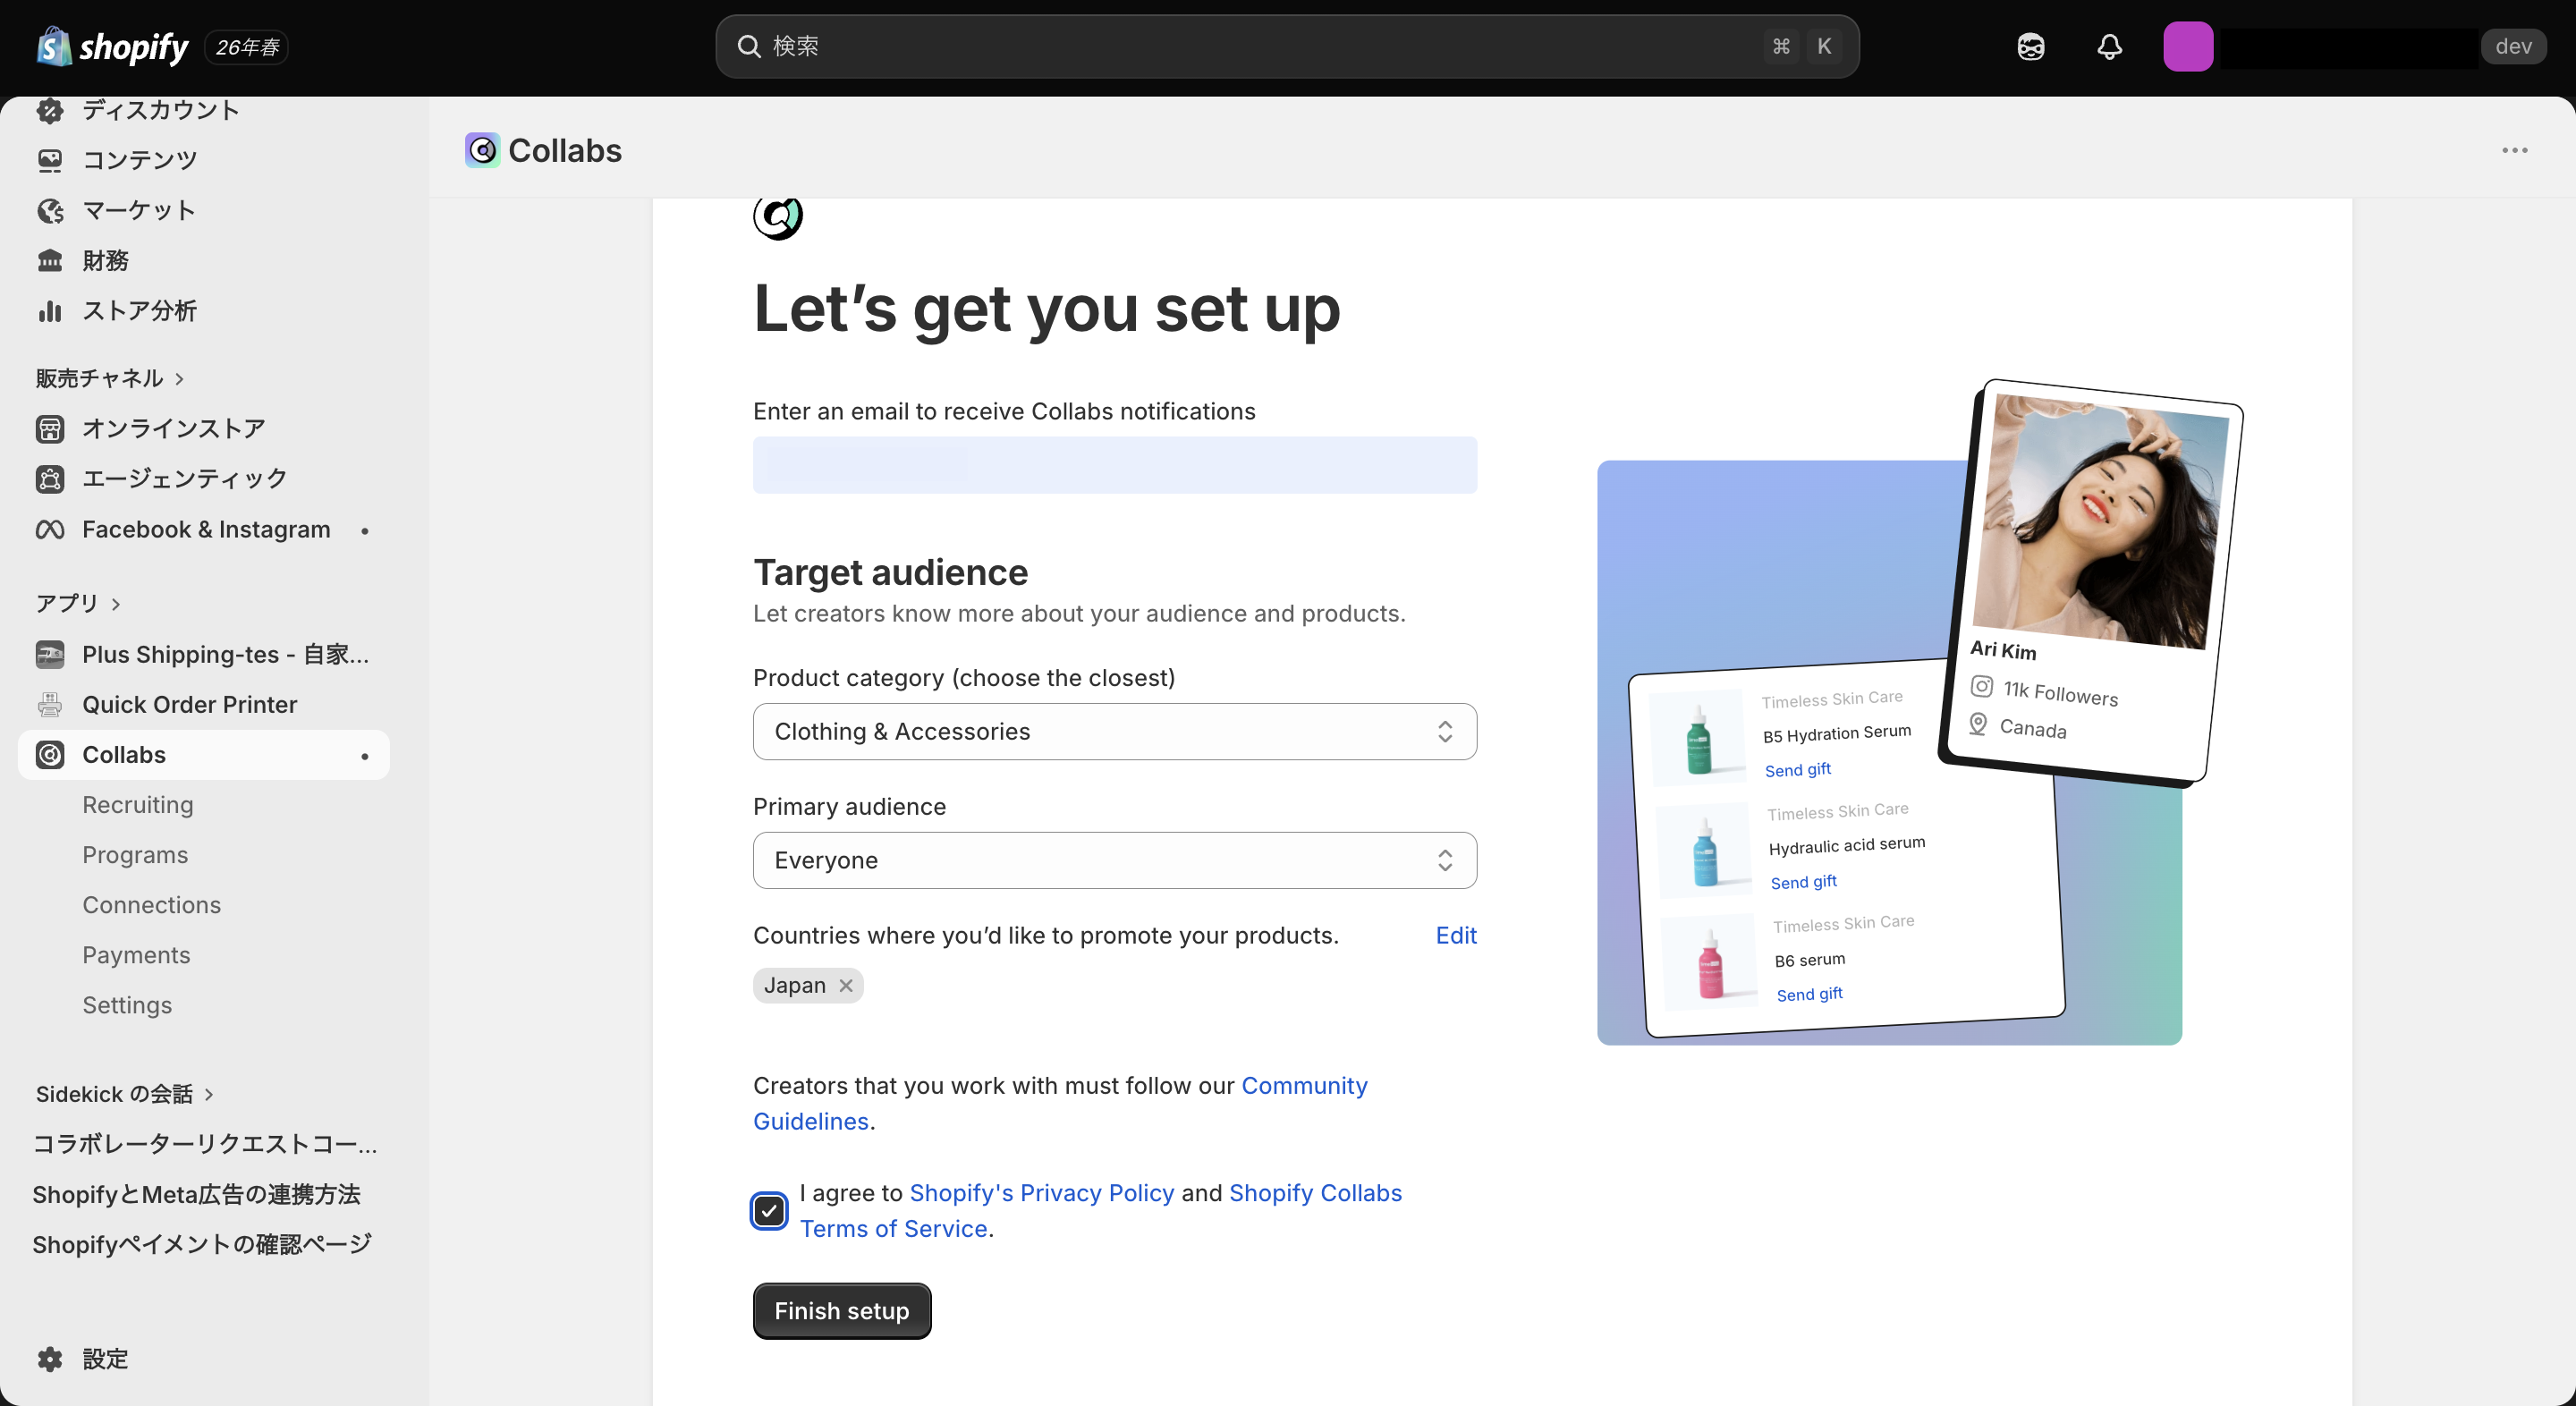The image size is (2576, 1406).
Task: Open Shopify's Privacy Policy link
Action: pyautogui.click(x=1042, y=1193)
